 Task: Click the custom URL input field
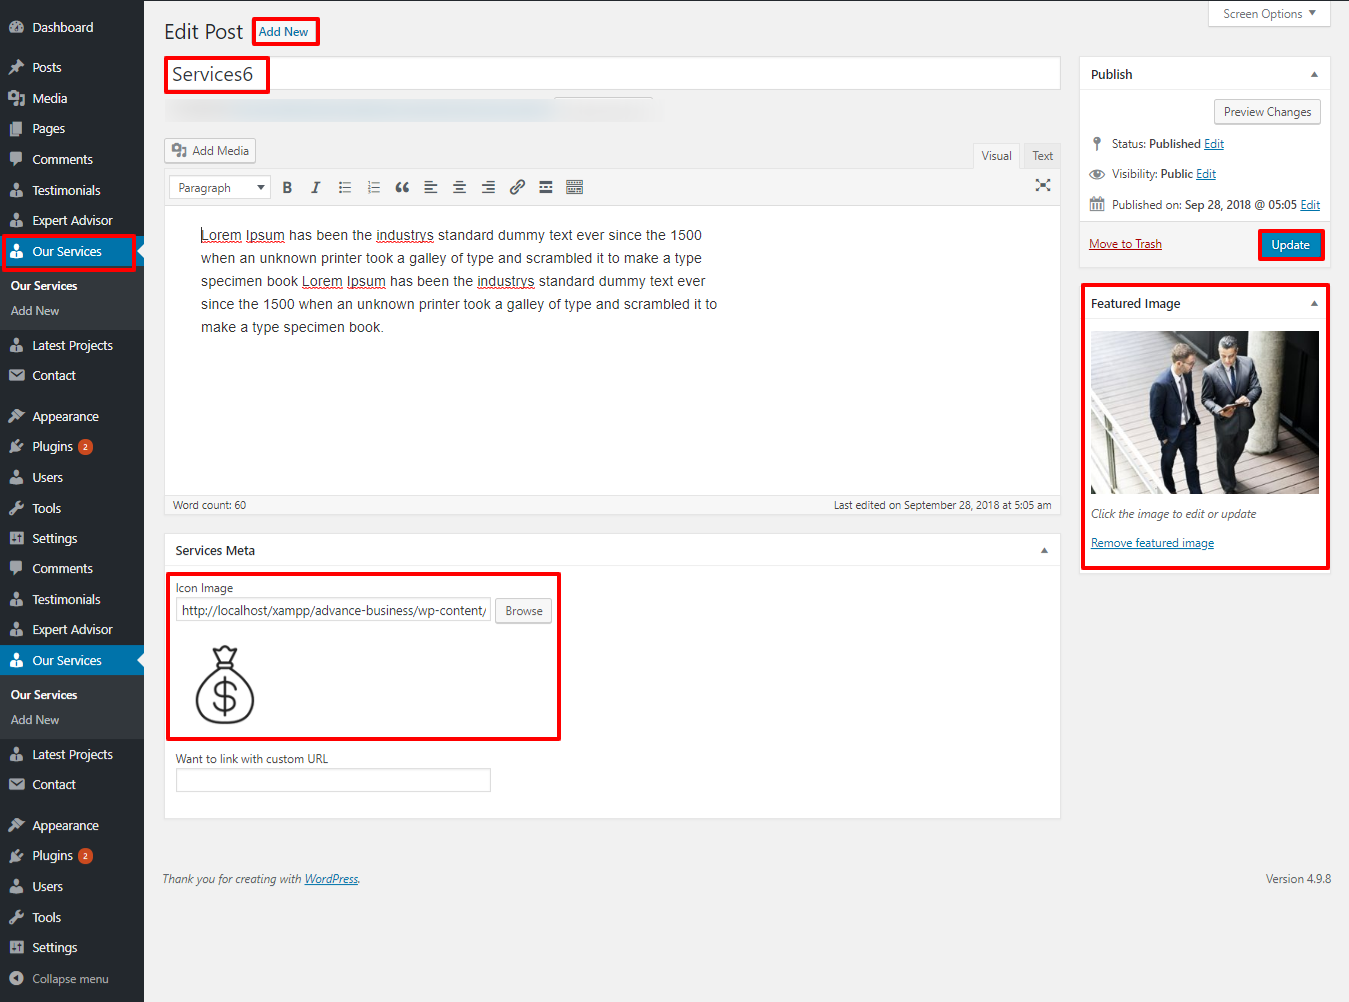(333, 780)
